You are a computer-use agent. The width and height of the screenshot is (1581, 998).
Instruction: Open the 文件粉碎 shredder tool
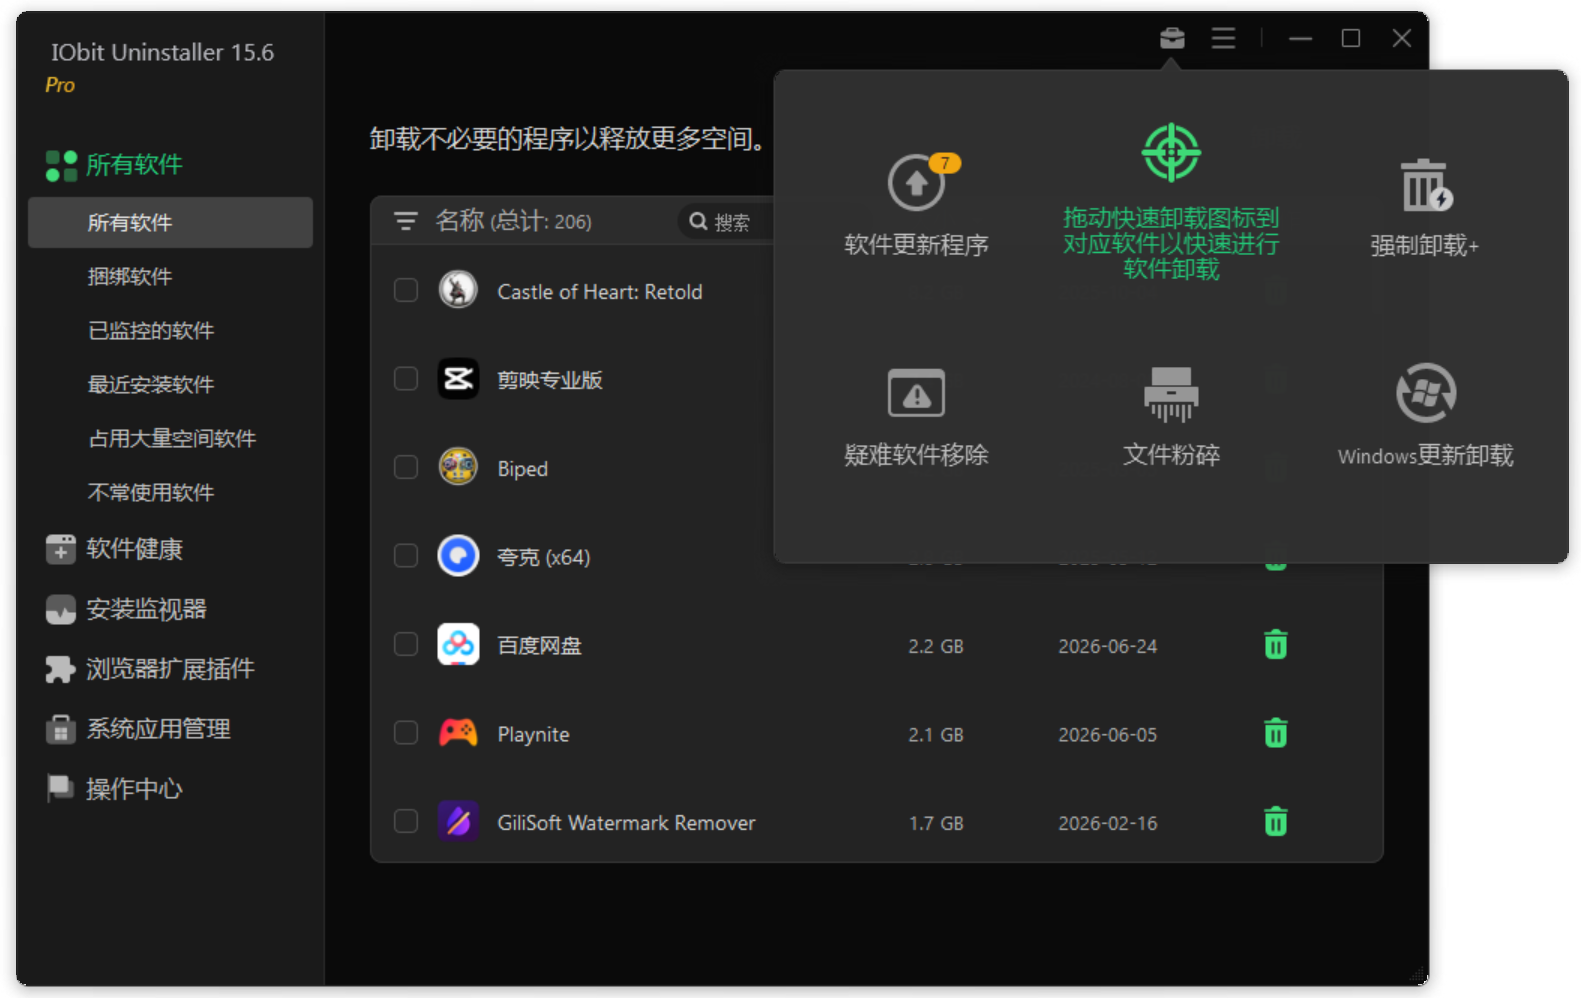click(1171, 417)
